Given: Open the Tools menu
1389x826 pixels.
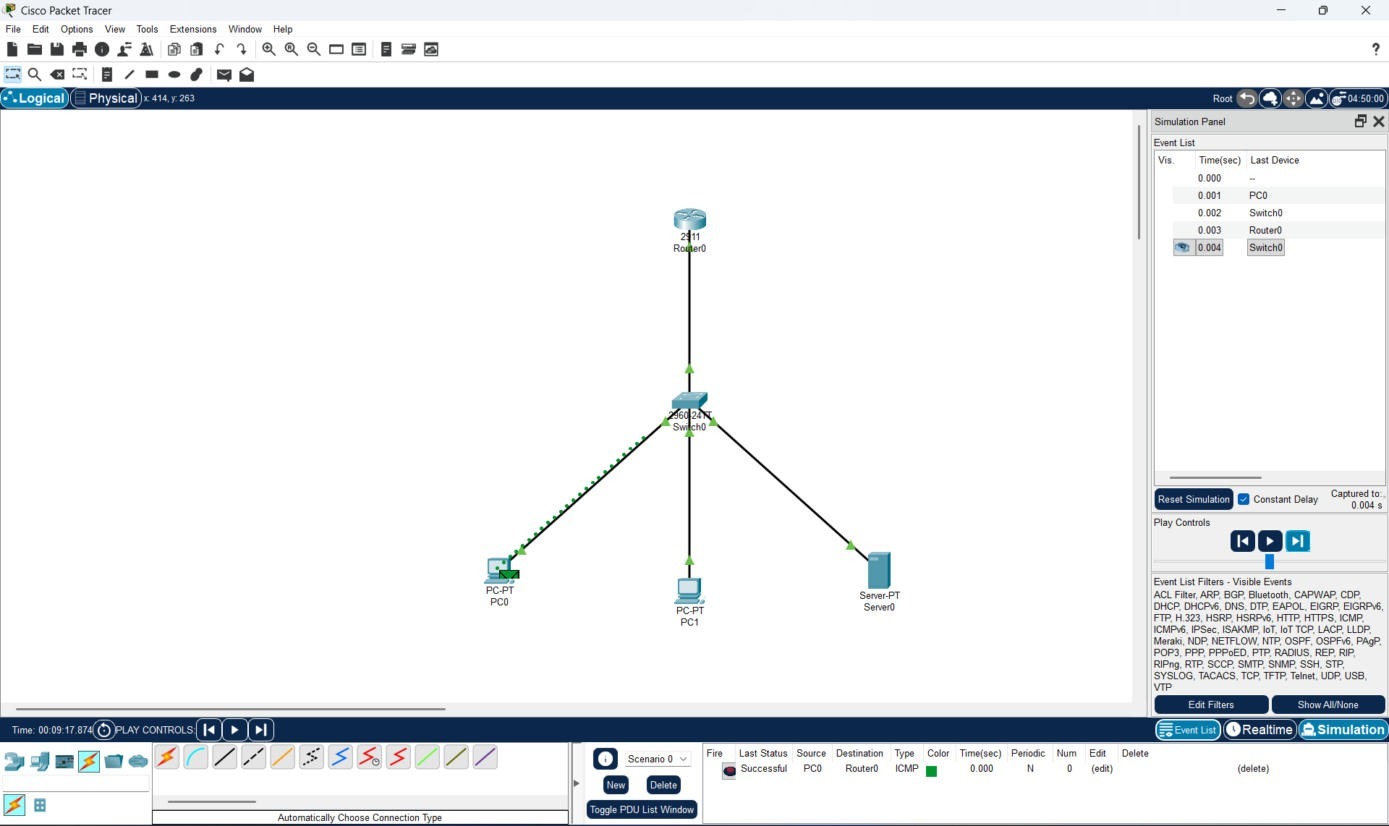Looking at the screenshot, I should pyautogui.click(x=147, y=29).
